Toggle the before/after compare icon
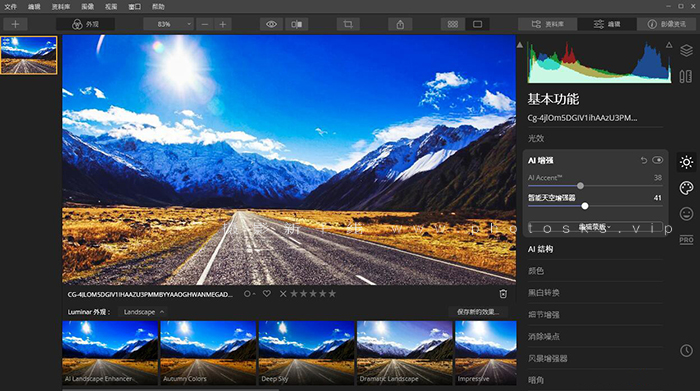Screen dimensions: 700x391 297,24
